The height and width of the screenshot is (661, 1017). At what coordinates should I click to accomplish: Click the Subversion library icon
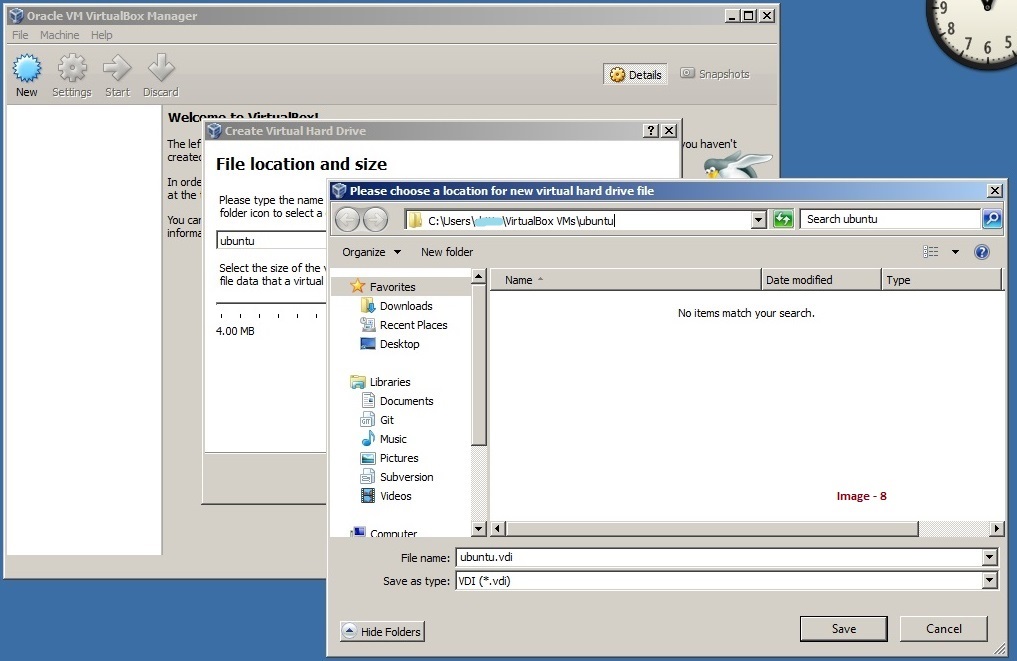point(368,477)
